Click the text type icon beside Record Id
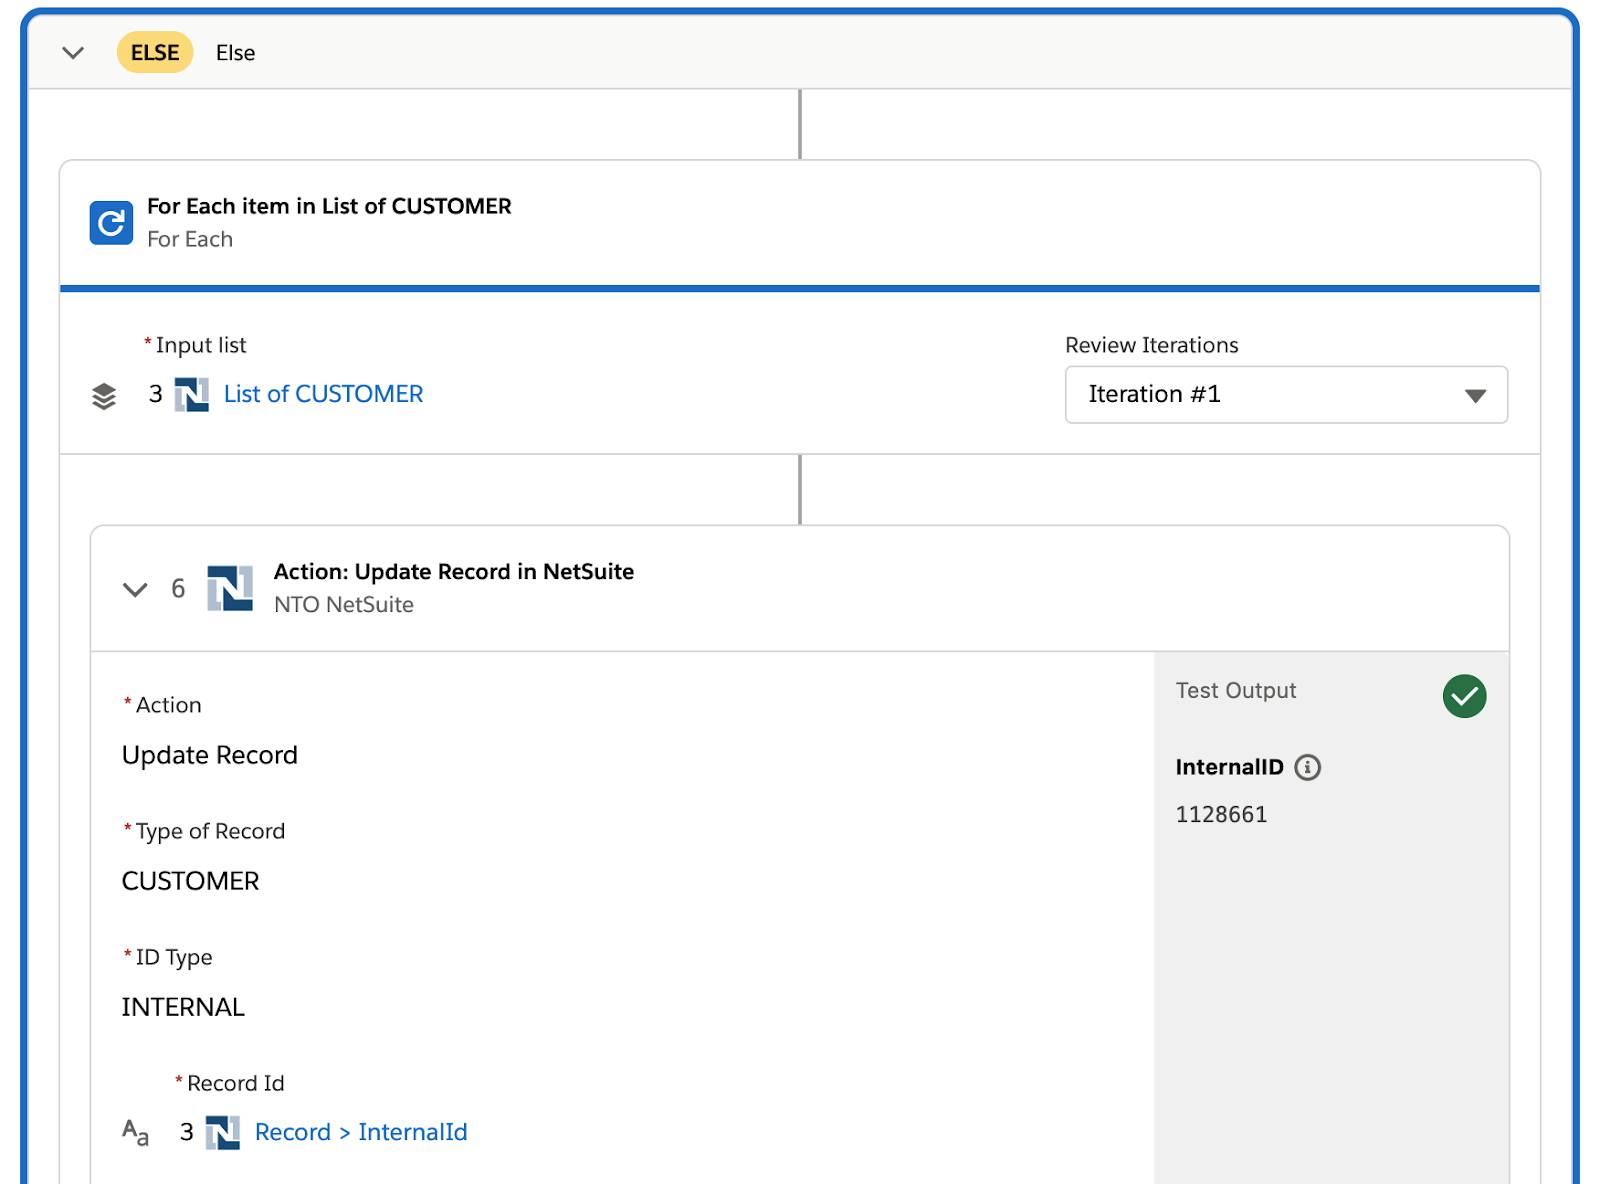 (x=135, y=1133)
